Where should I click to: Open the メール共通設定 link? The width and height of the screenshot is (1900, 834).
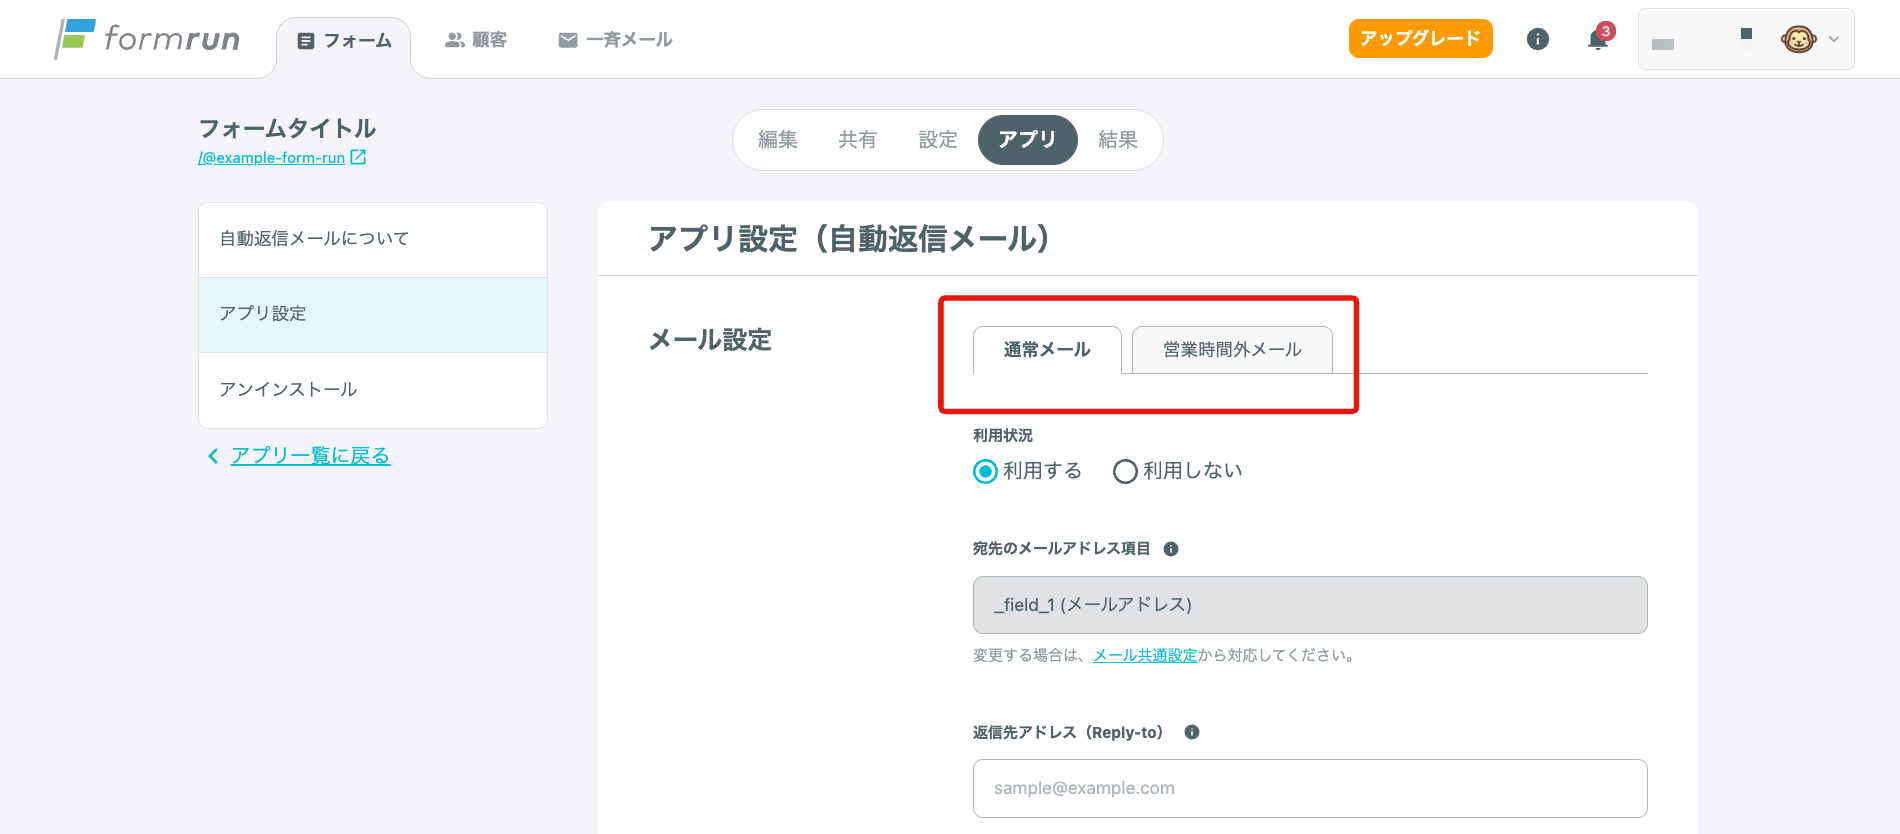1145,655
